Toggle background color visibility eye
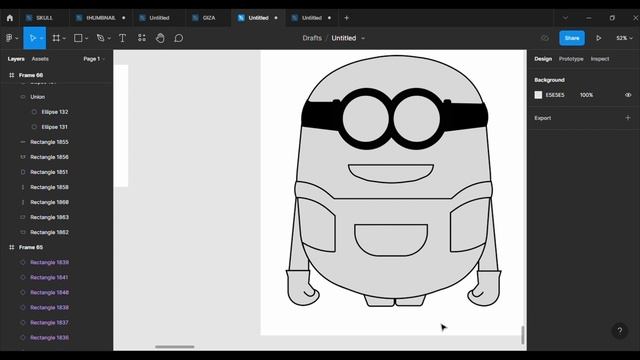640x360 pixels. pyautogui.click(x=628, y=95)
